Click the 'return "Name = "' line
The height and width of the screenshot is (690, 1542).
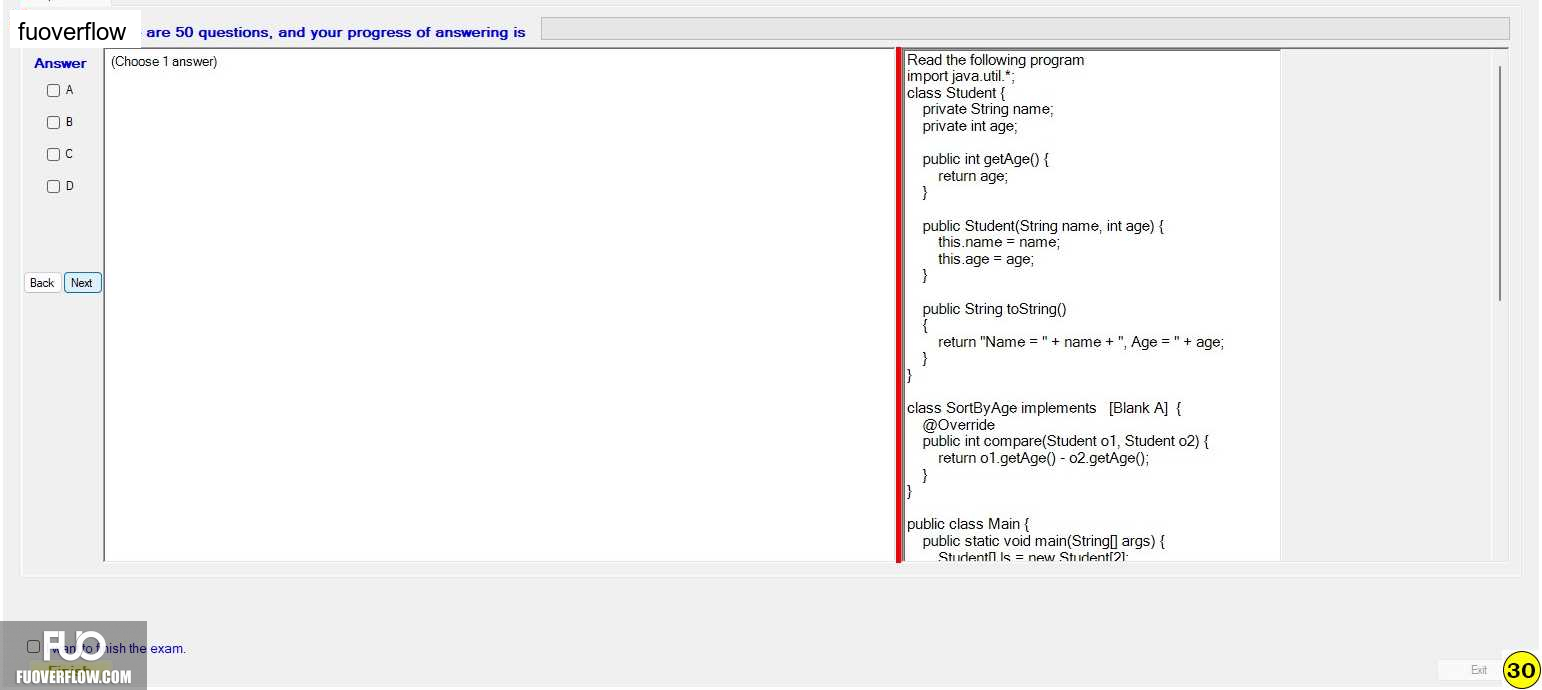(1081, 342)
